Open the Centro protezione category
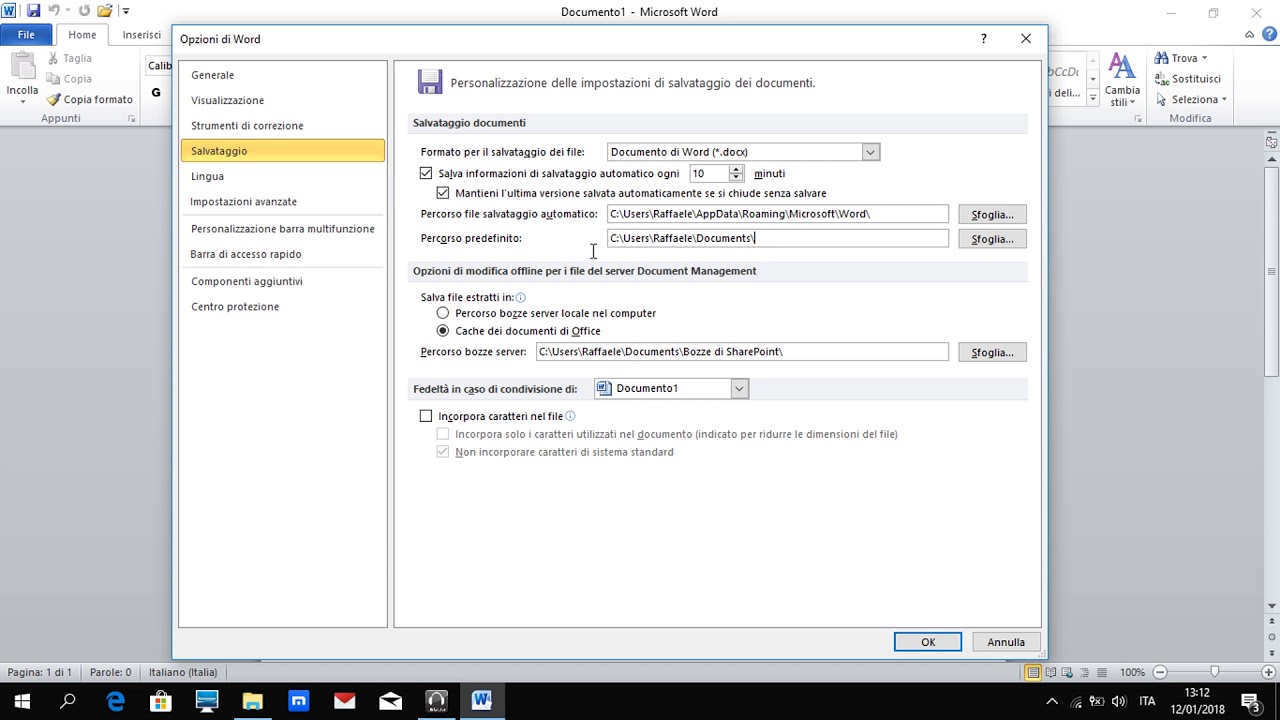Viewport: 1280px width, 720px height. click(x=282, y=307)
